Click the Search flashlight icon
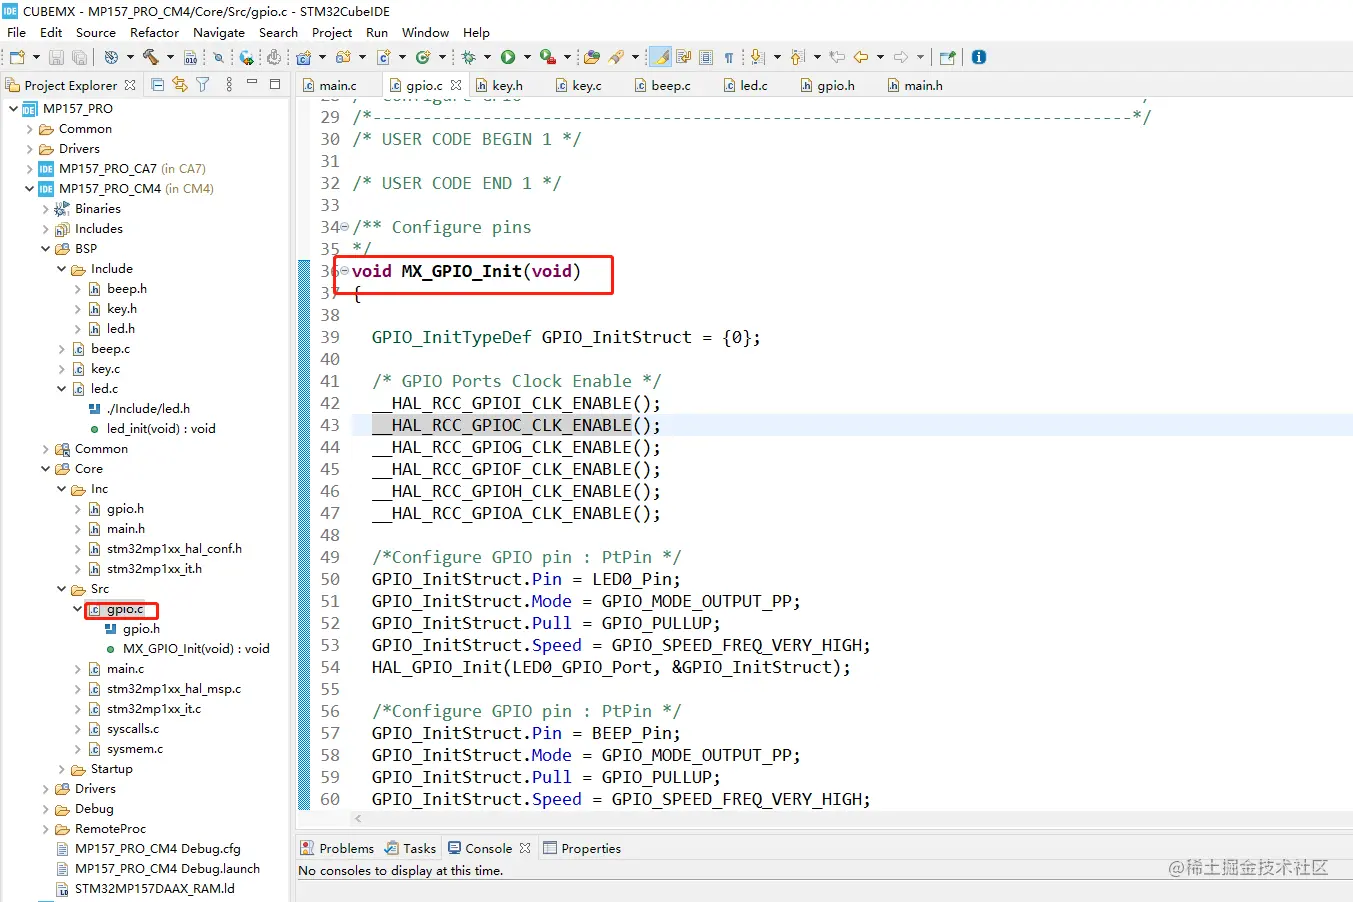The height and width of the screenshot is (902, 1353). point(616,58)
